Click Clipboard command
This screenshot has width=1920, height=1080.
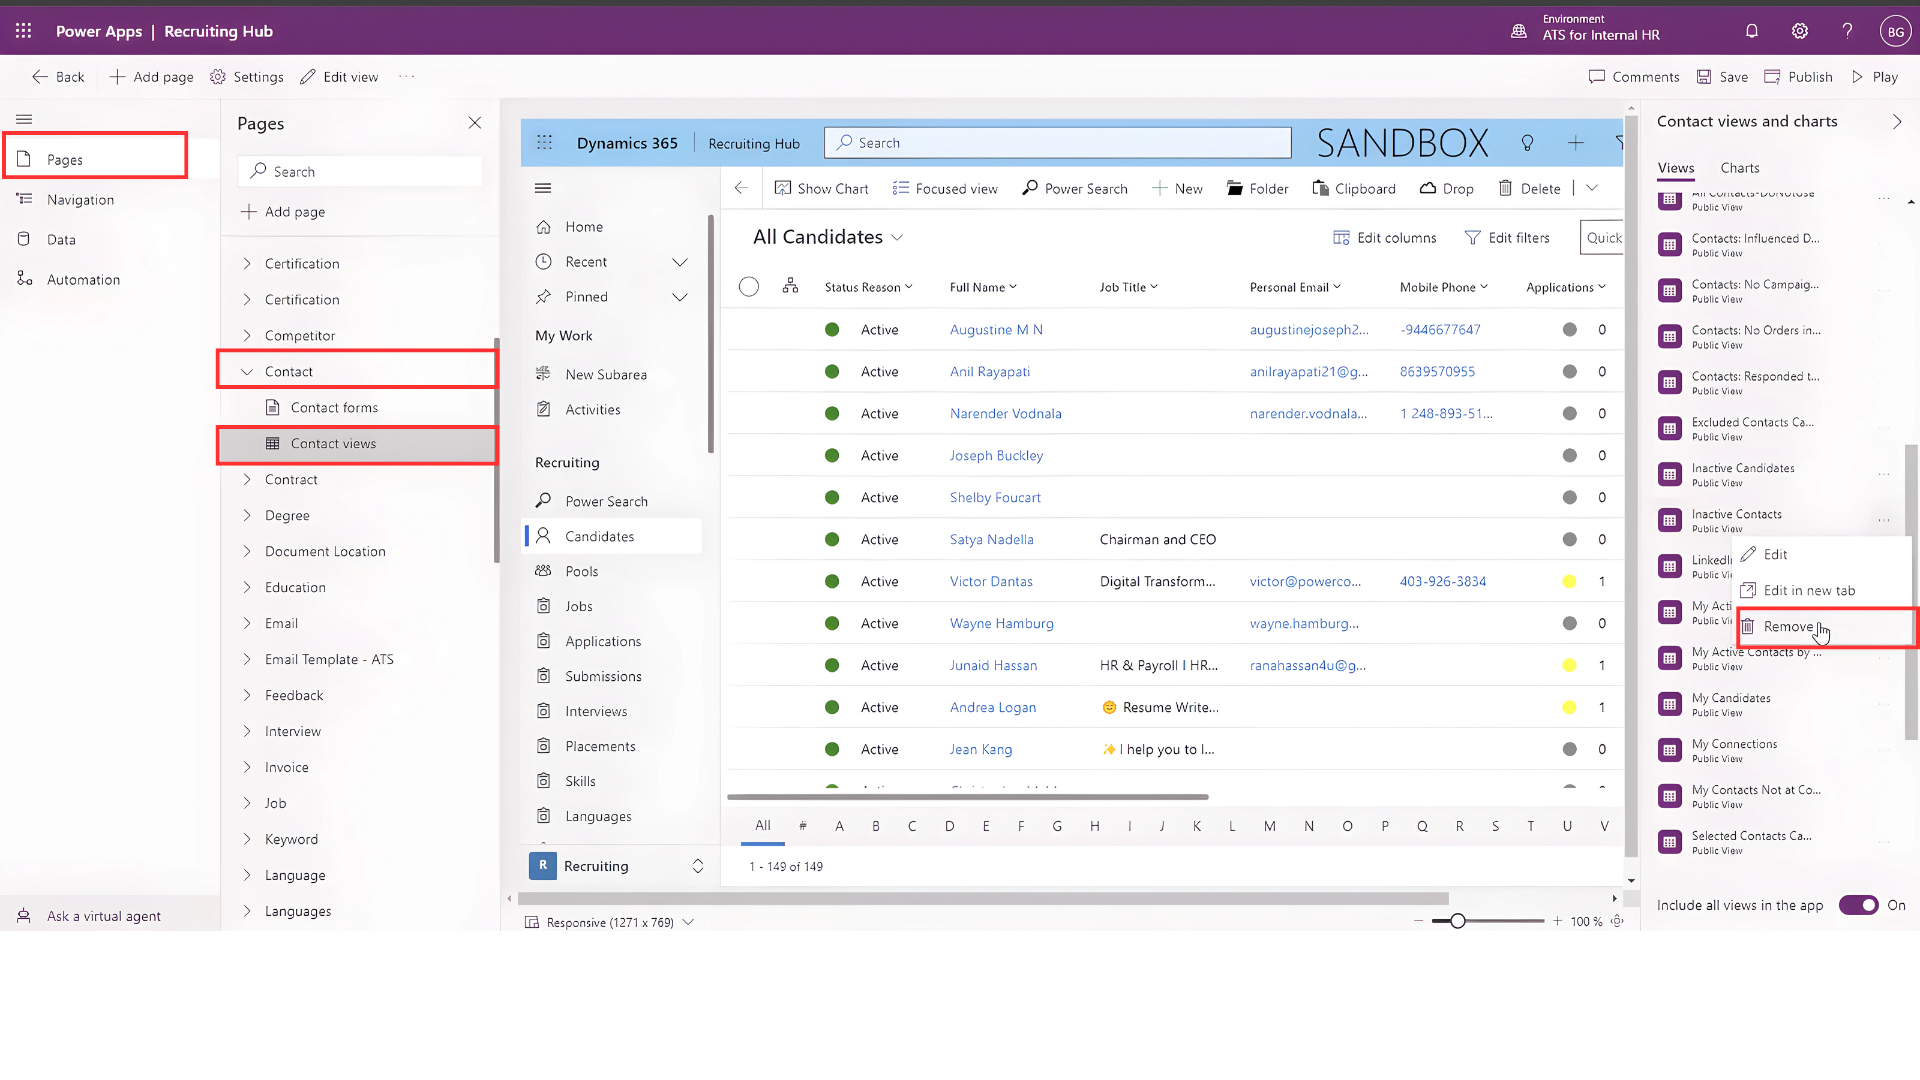click(x=1354, y=189)
